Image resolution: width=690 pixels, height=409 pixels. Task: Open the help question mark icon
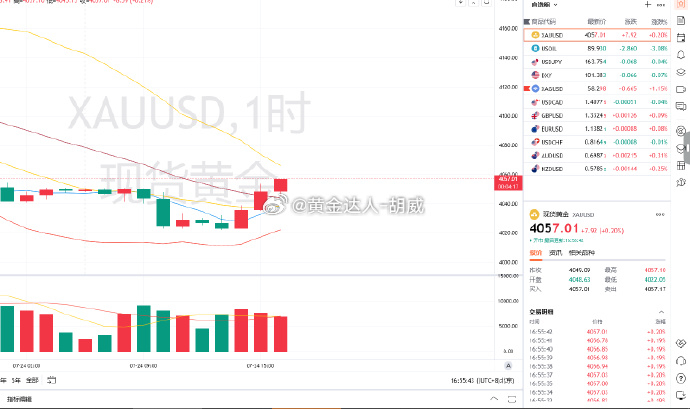click(681, 378)
